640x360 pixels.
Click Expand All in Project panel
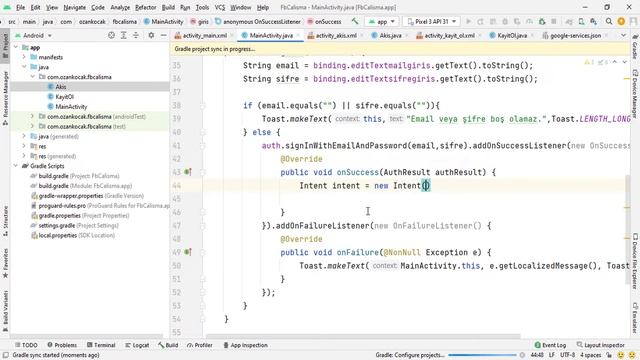tap(124, 36)
